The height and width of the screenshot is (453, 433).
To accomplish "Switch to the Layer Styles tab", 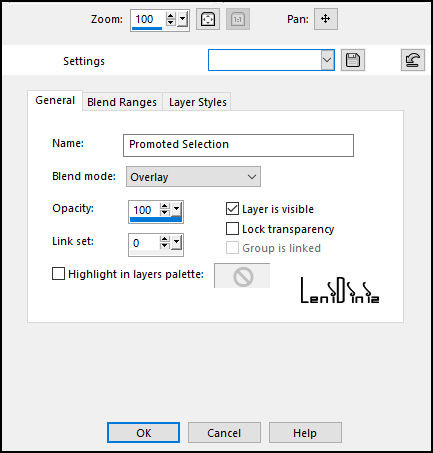I will (198, 102).
